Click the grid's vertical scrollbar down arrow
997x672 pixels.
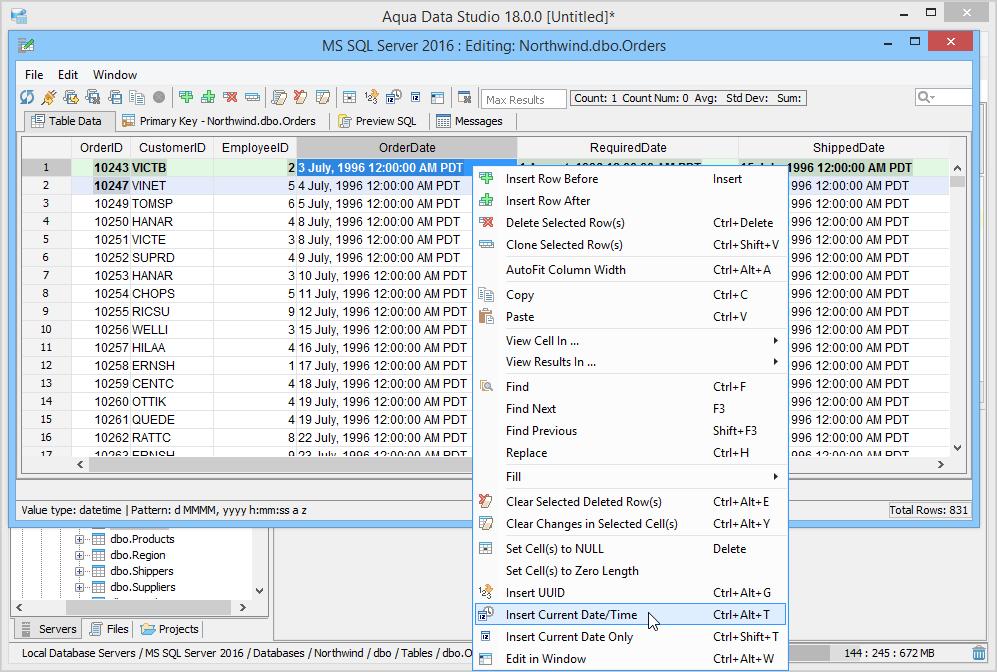coord(958,448)
